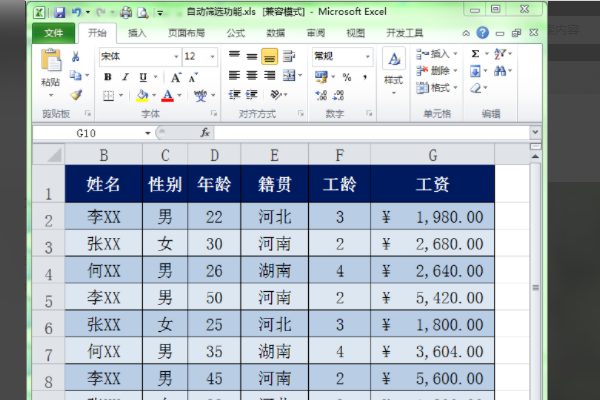The height and width of the screenshot is (400, 600).
Task: Click the AutoSum sigma icon
Action: pos(475,54)
